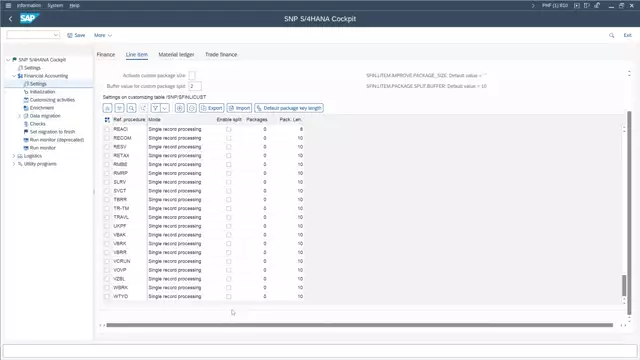Viewport: 640px width, 360px height.
Task: Click the table vertical scrollbar thumb
Action: [624, 285]
